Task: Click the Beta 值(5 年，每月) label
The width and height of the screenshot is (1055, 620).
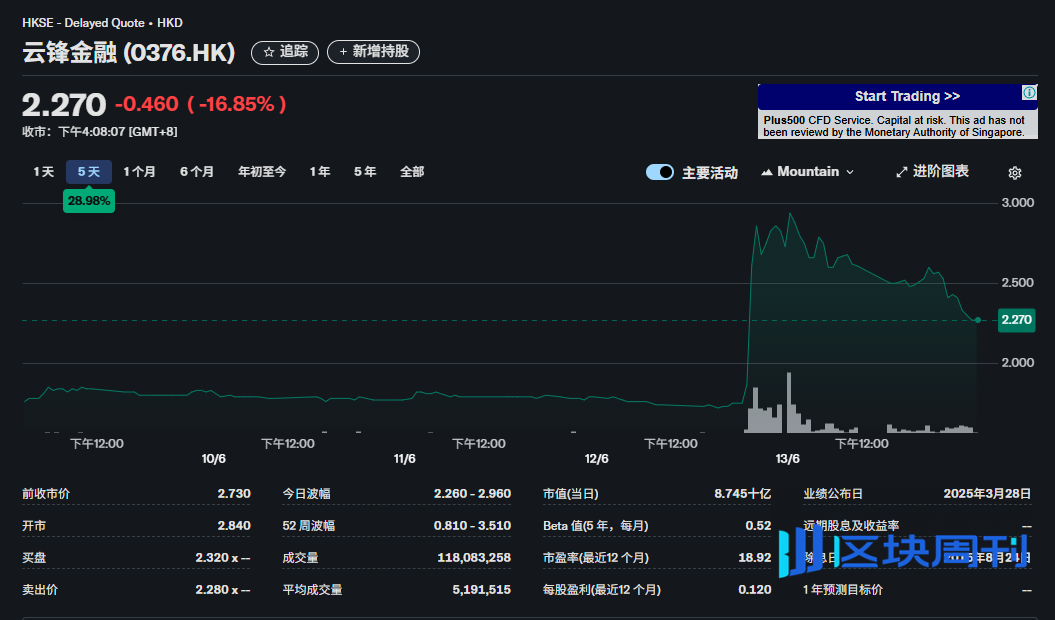Action: 595,526
